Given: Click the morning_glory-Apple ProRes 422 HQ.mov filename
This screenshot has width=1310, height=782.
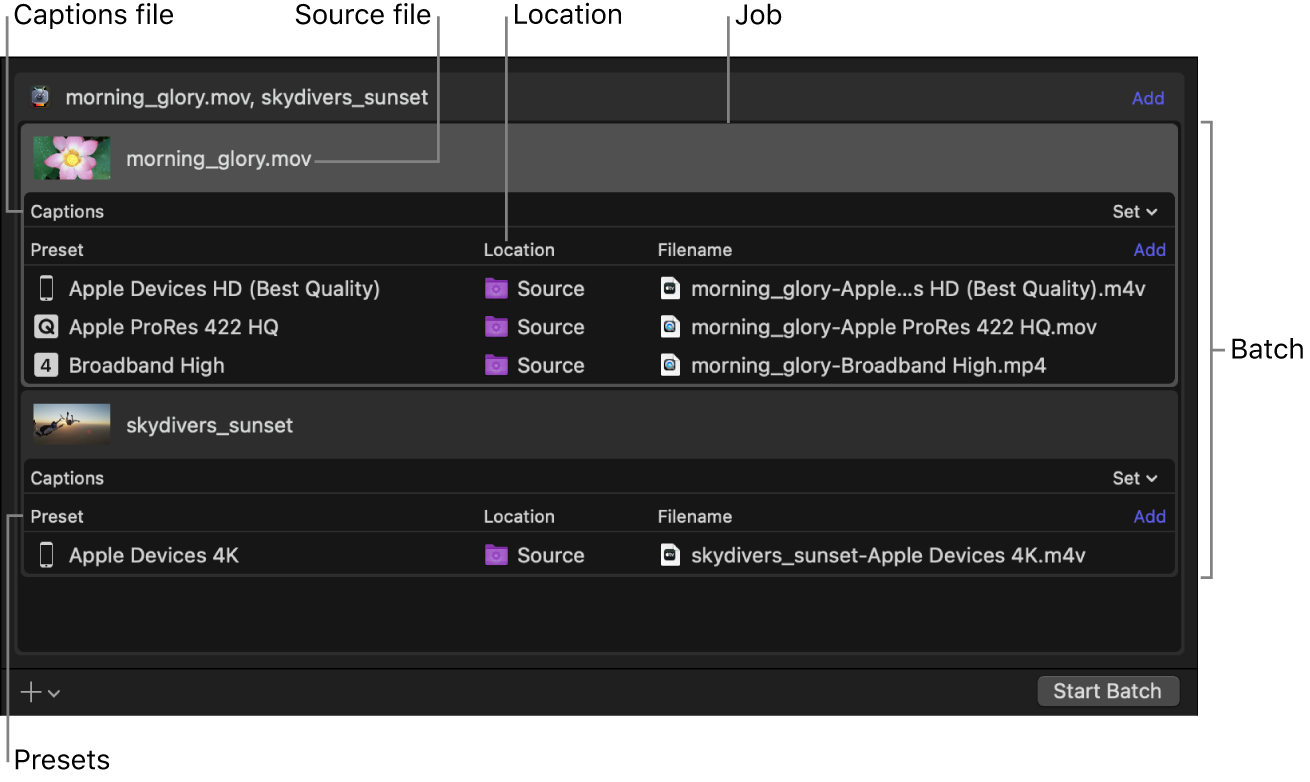Looking at the screenshot, I should click(x=893, y=327).
